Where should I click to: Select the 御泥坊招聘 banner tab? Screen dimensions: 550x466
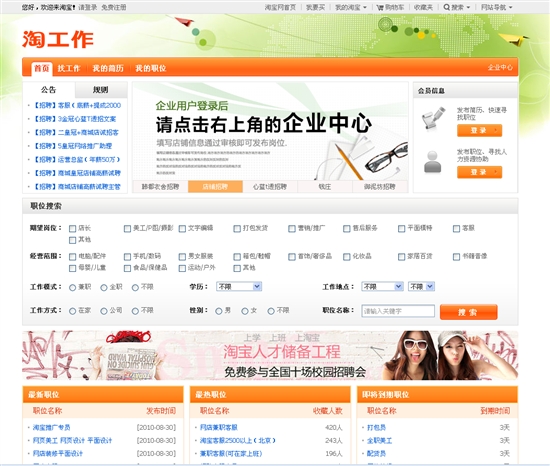click(380, 187)
